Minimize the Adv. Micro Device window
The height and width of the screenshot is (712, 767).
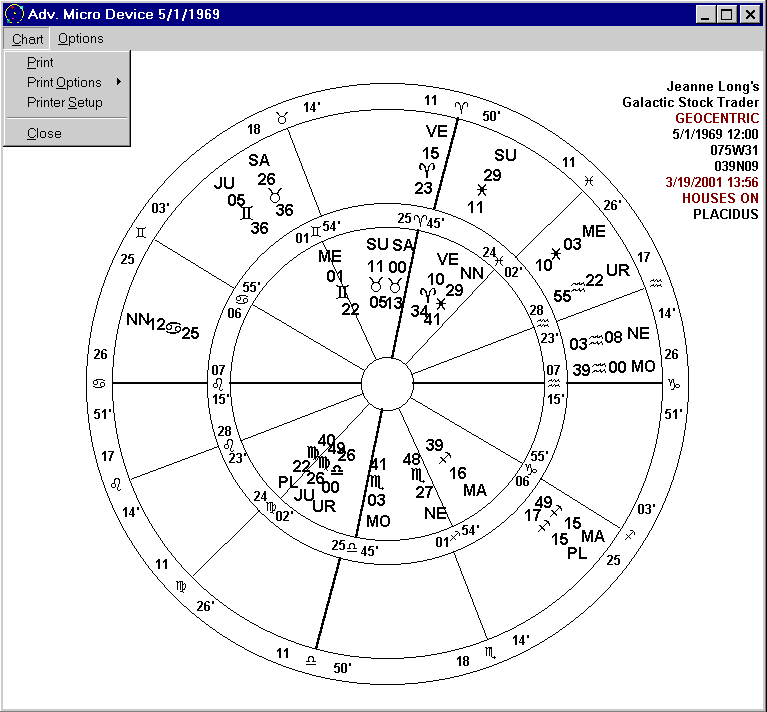(x=705, y=14)
